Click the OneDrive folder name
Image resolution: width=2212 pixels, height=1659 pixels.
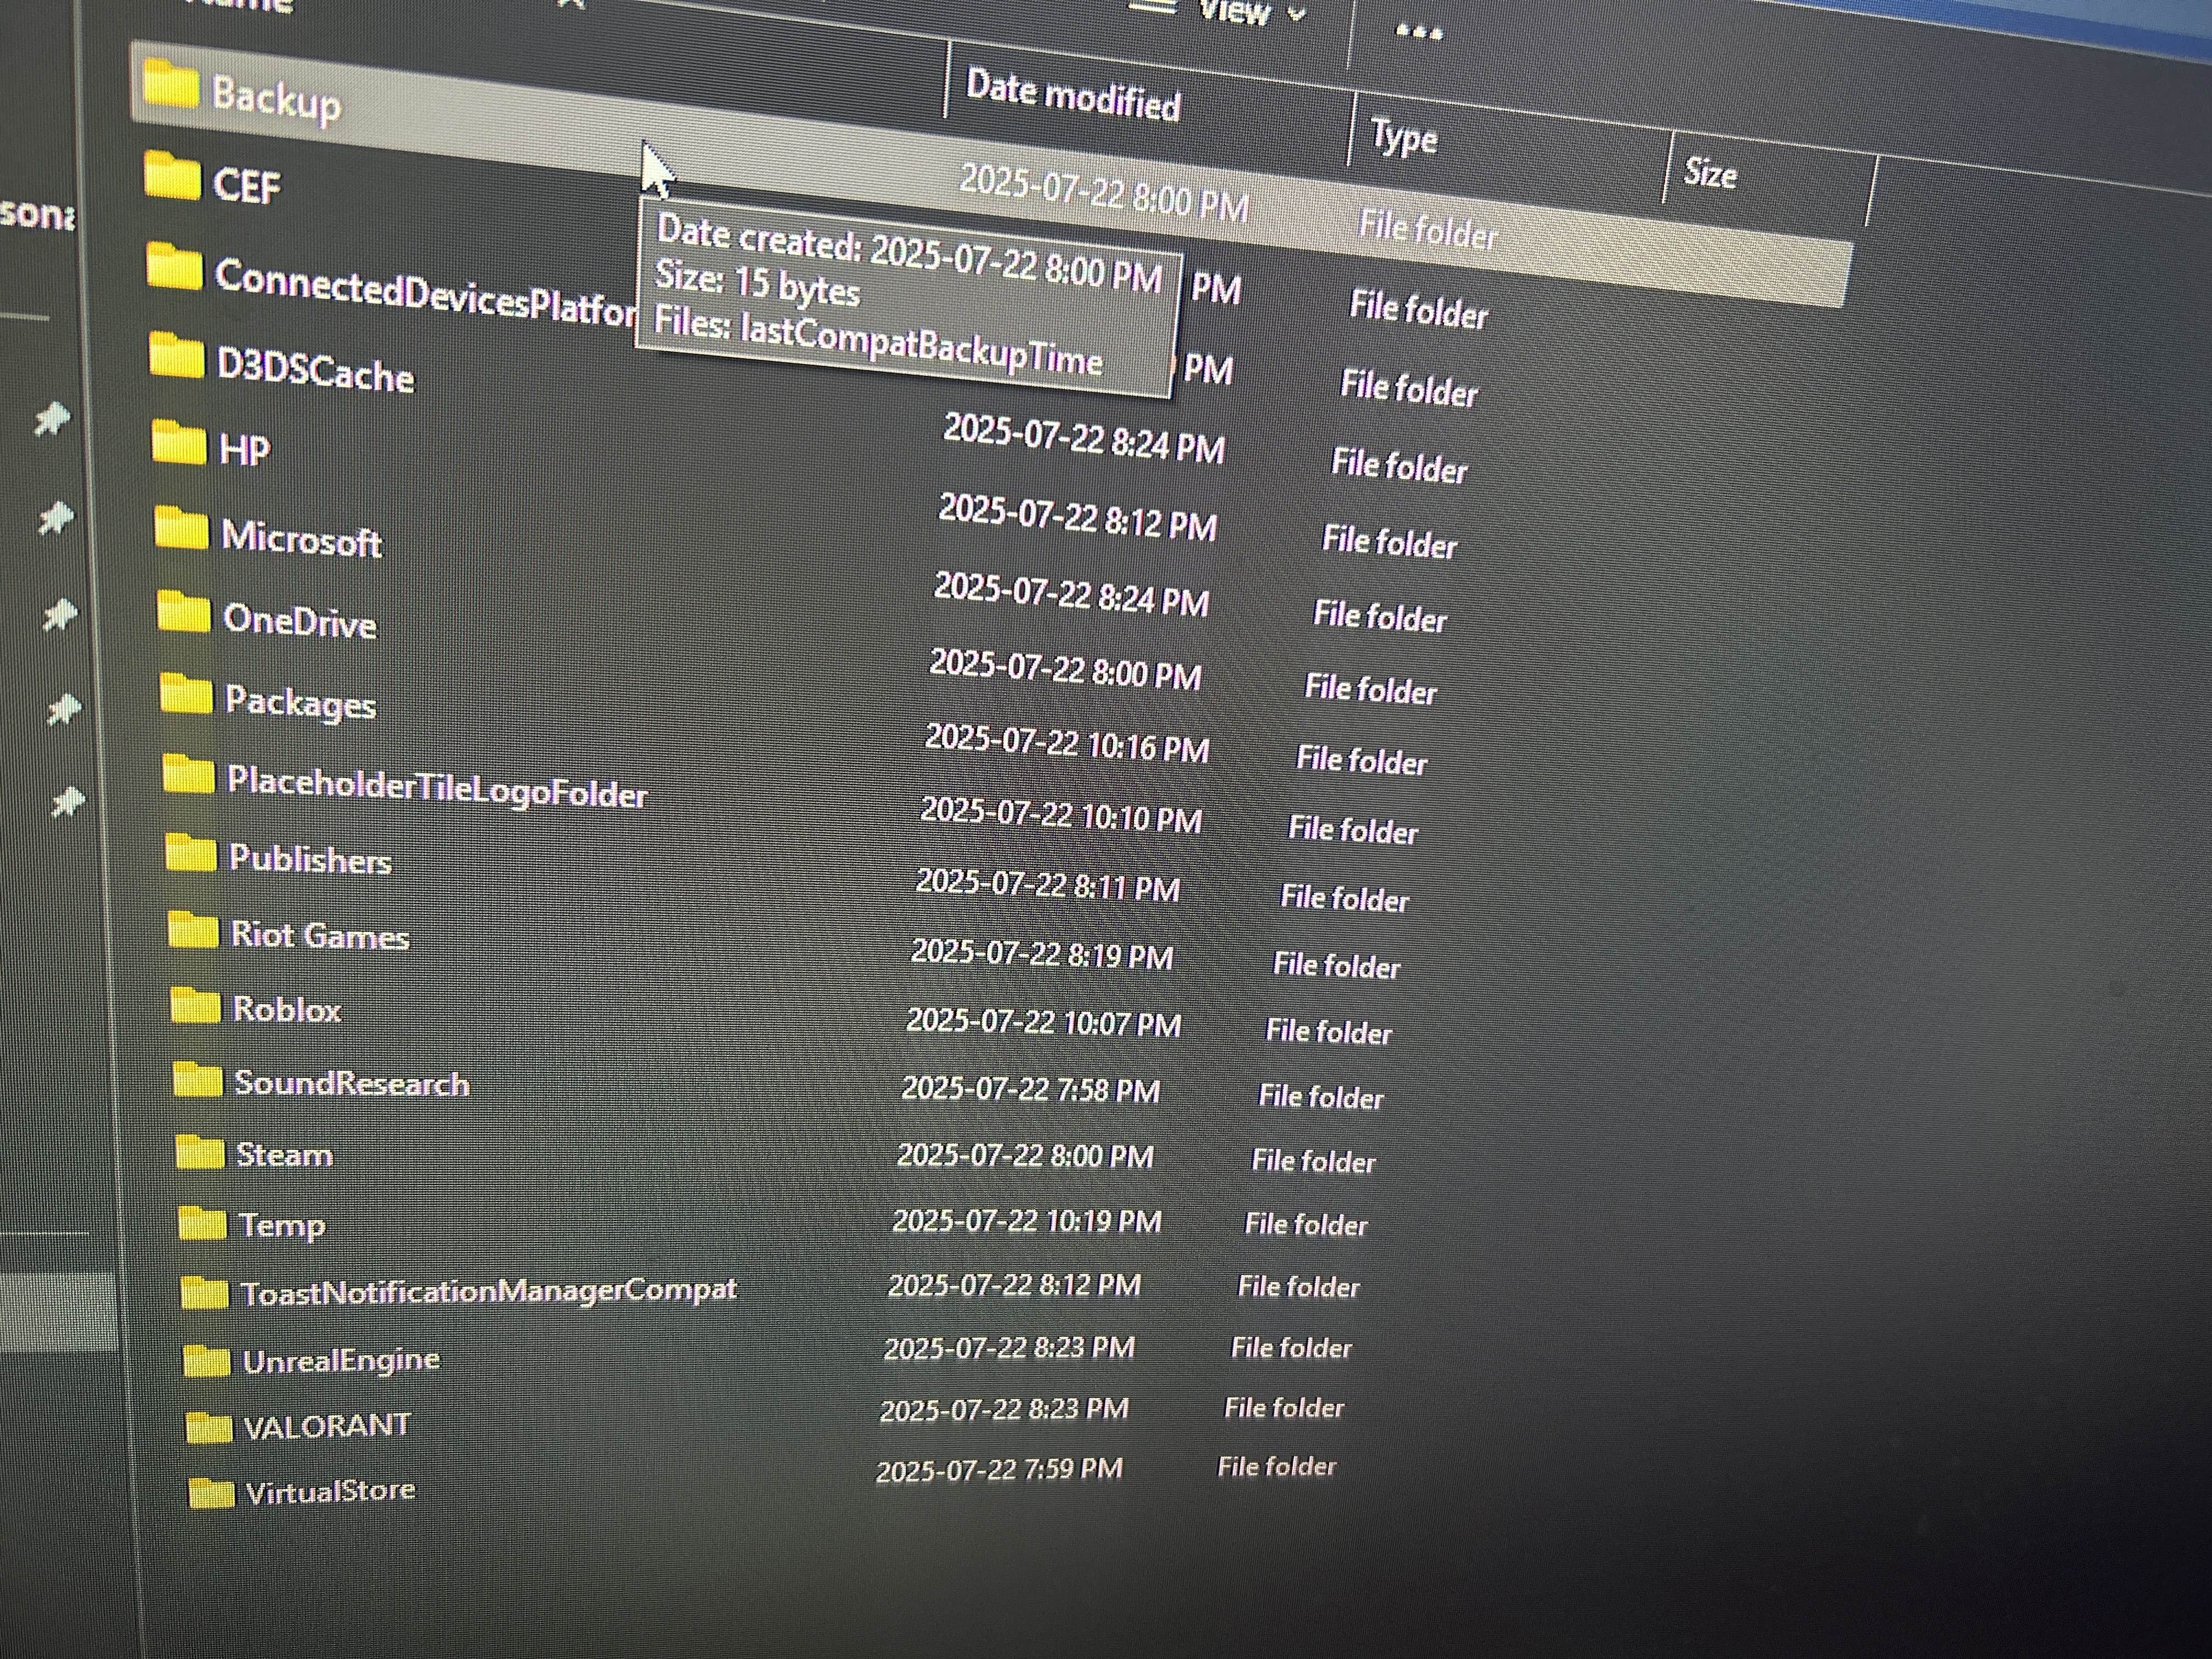(x=300, y=621)
